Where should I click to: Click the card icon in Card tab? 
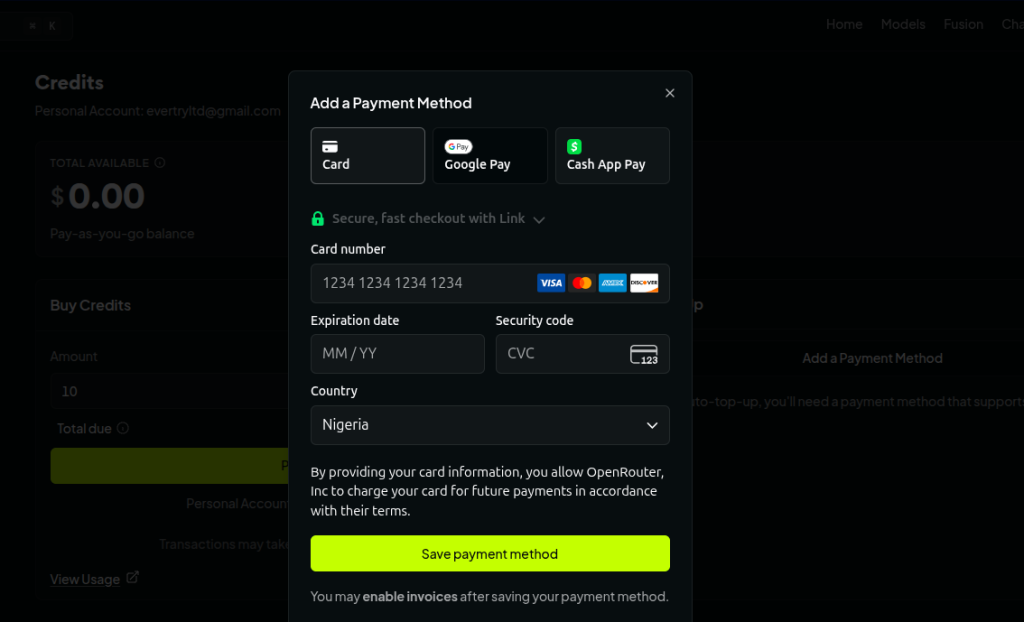pos(330,146)
